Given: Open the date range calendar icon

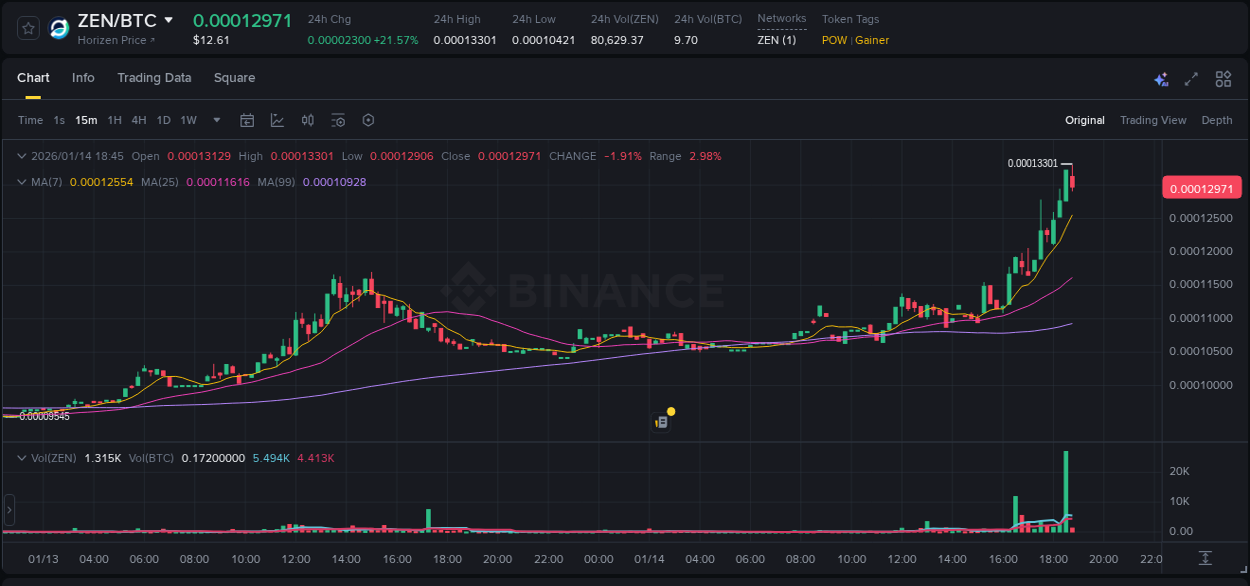Looking at the screenshot, I should pyautogui.click(x=247, y=120).
